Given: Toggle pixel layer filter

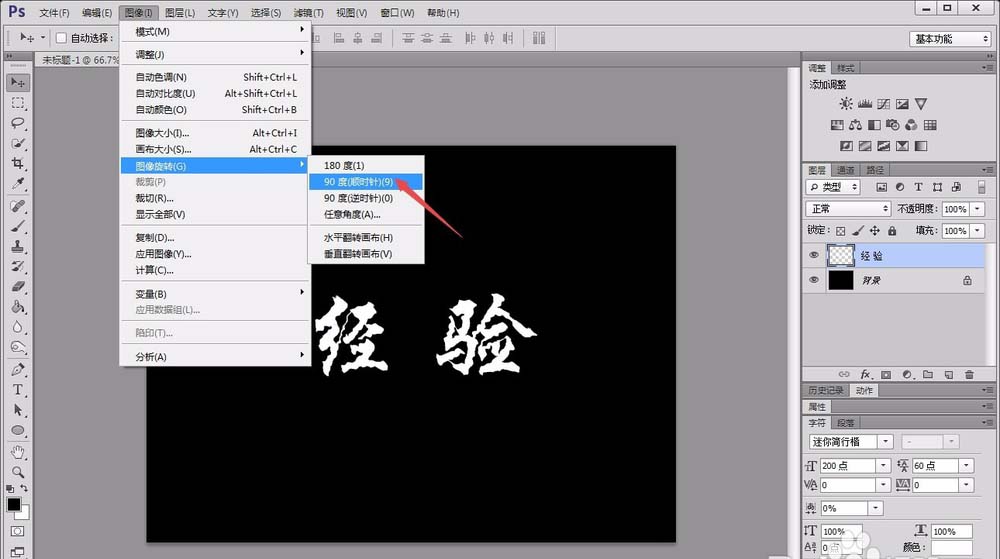Looking at the screenshot, I should (881, 187).
